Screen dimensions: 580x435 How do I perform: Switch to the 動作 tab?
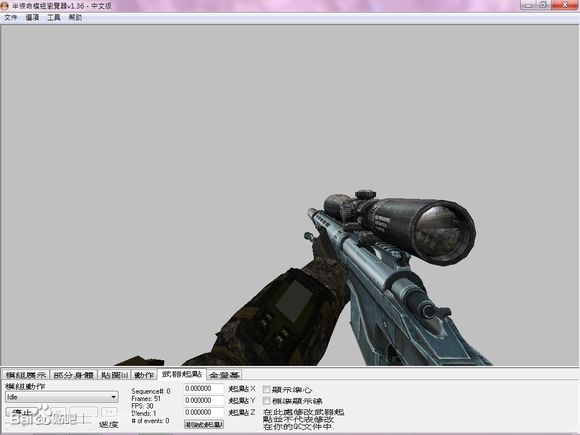(x=144, y=375)
